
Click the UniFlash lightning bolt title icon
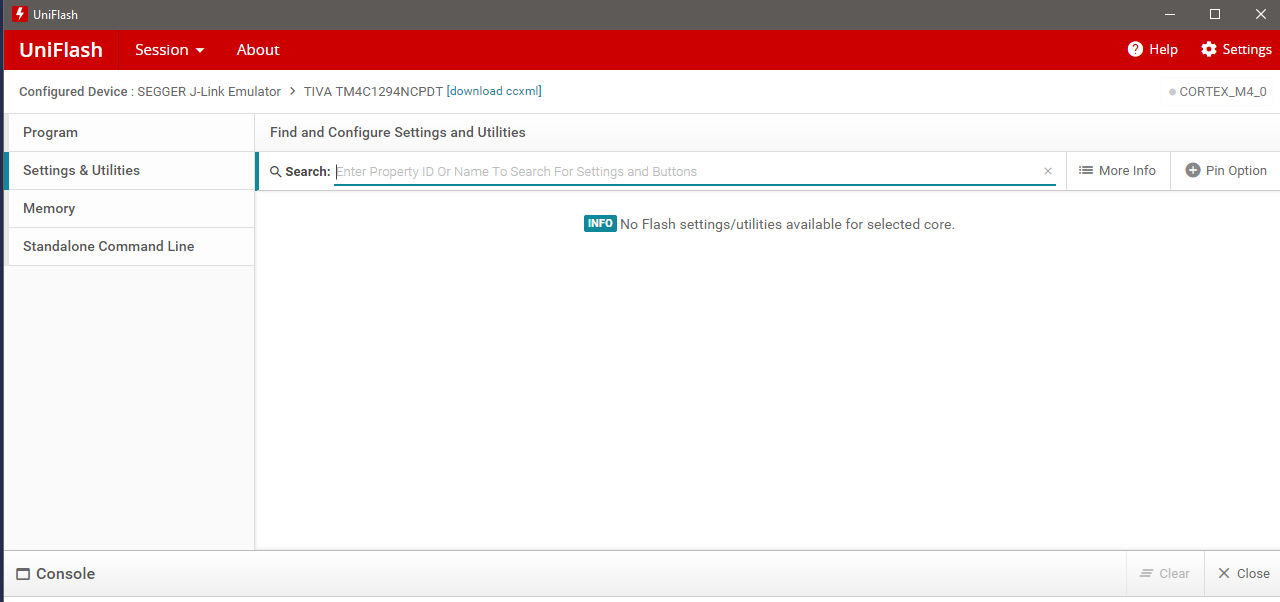pos(19,14)
